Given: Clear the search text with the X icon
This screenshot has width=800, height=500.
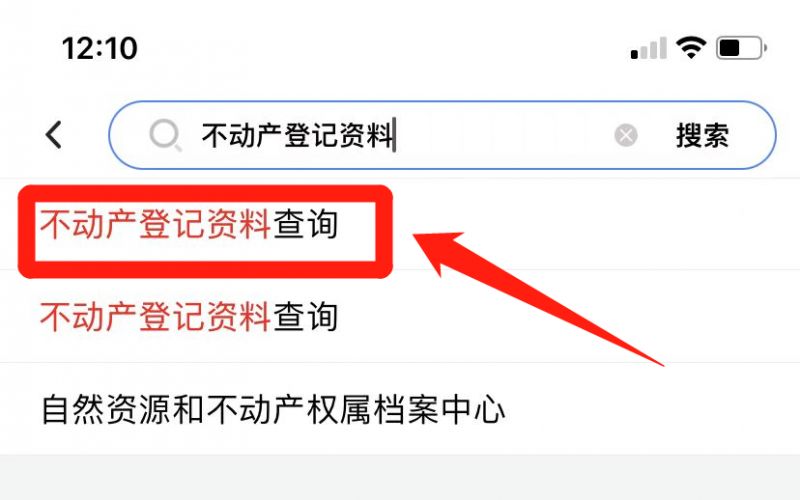Looking at the screenshot, I should [626, 135].
